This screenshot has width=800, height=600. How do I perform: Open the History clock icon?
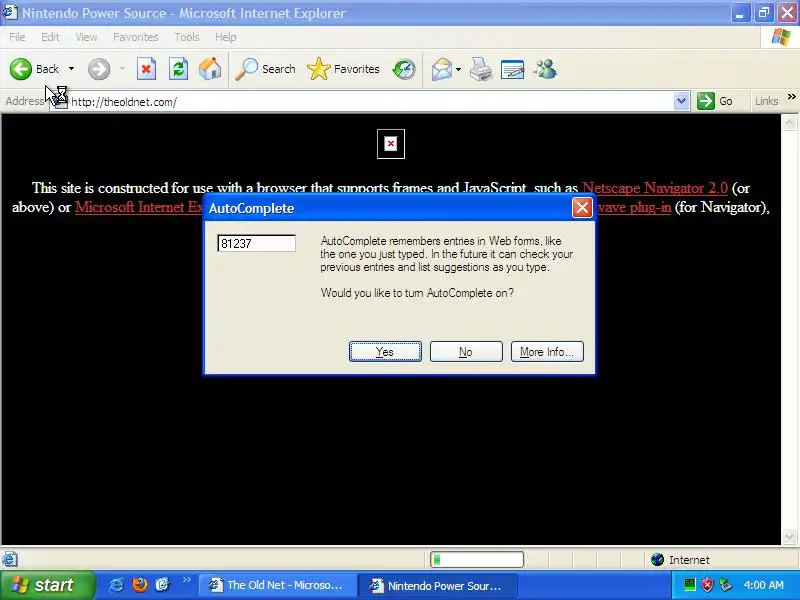tap(404, 69)
